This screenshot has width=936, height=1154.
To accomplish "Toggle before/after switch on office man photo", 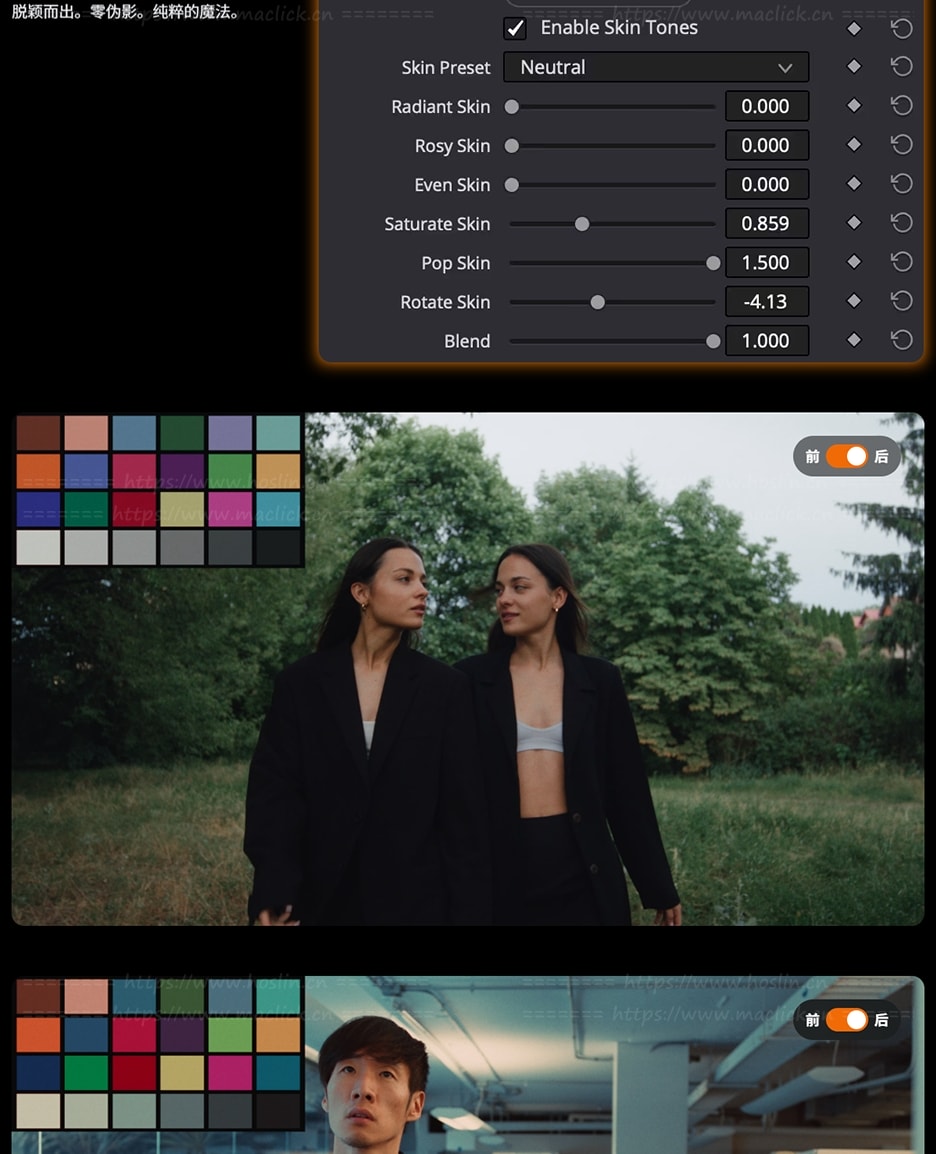I will (x=847, y=1019).
